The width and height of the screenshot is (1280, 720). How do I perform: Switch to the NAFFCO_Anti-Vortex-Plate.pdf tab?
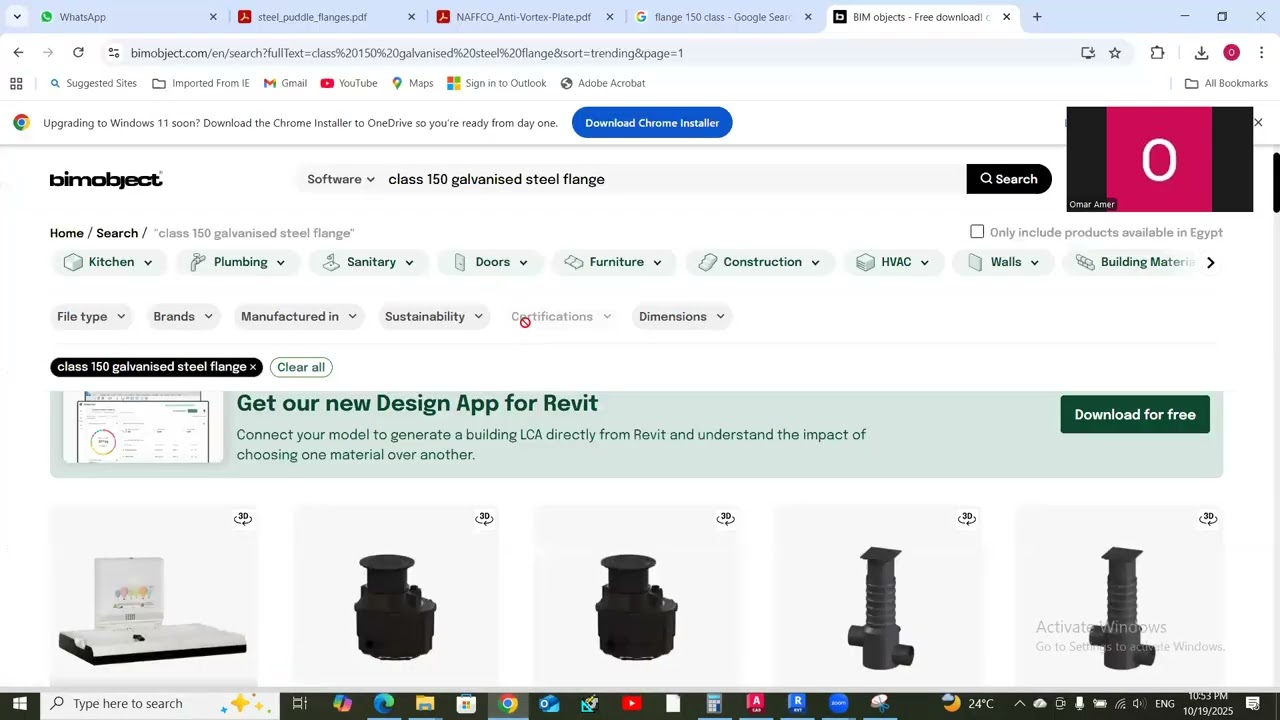[525, 17]
